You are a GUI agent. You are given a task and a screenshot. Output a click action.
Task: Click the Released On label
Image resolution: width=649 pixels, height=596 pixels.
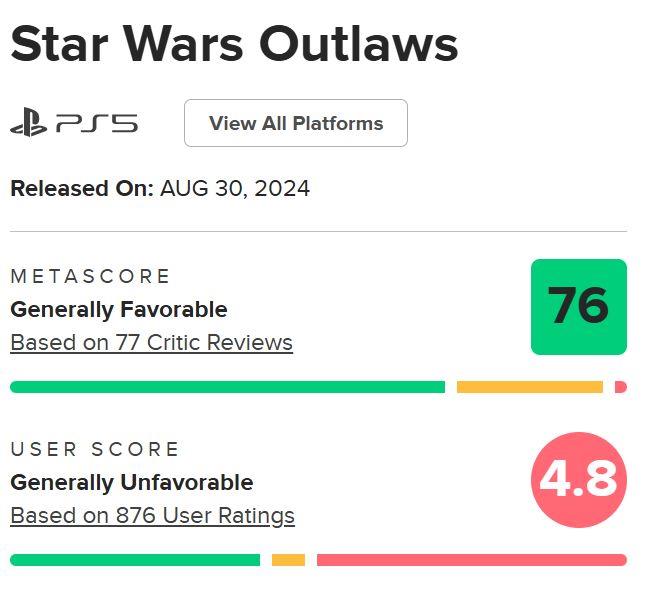coord(82,189)
